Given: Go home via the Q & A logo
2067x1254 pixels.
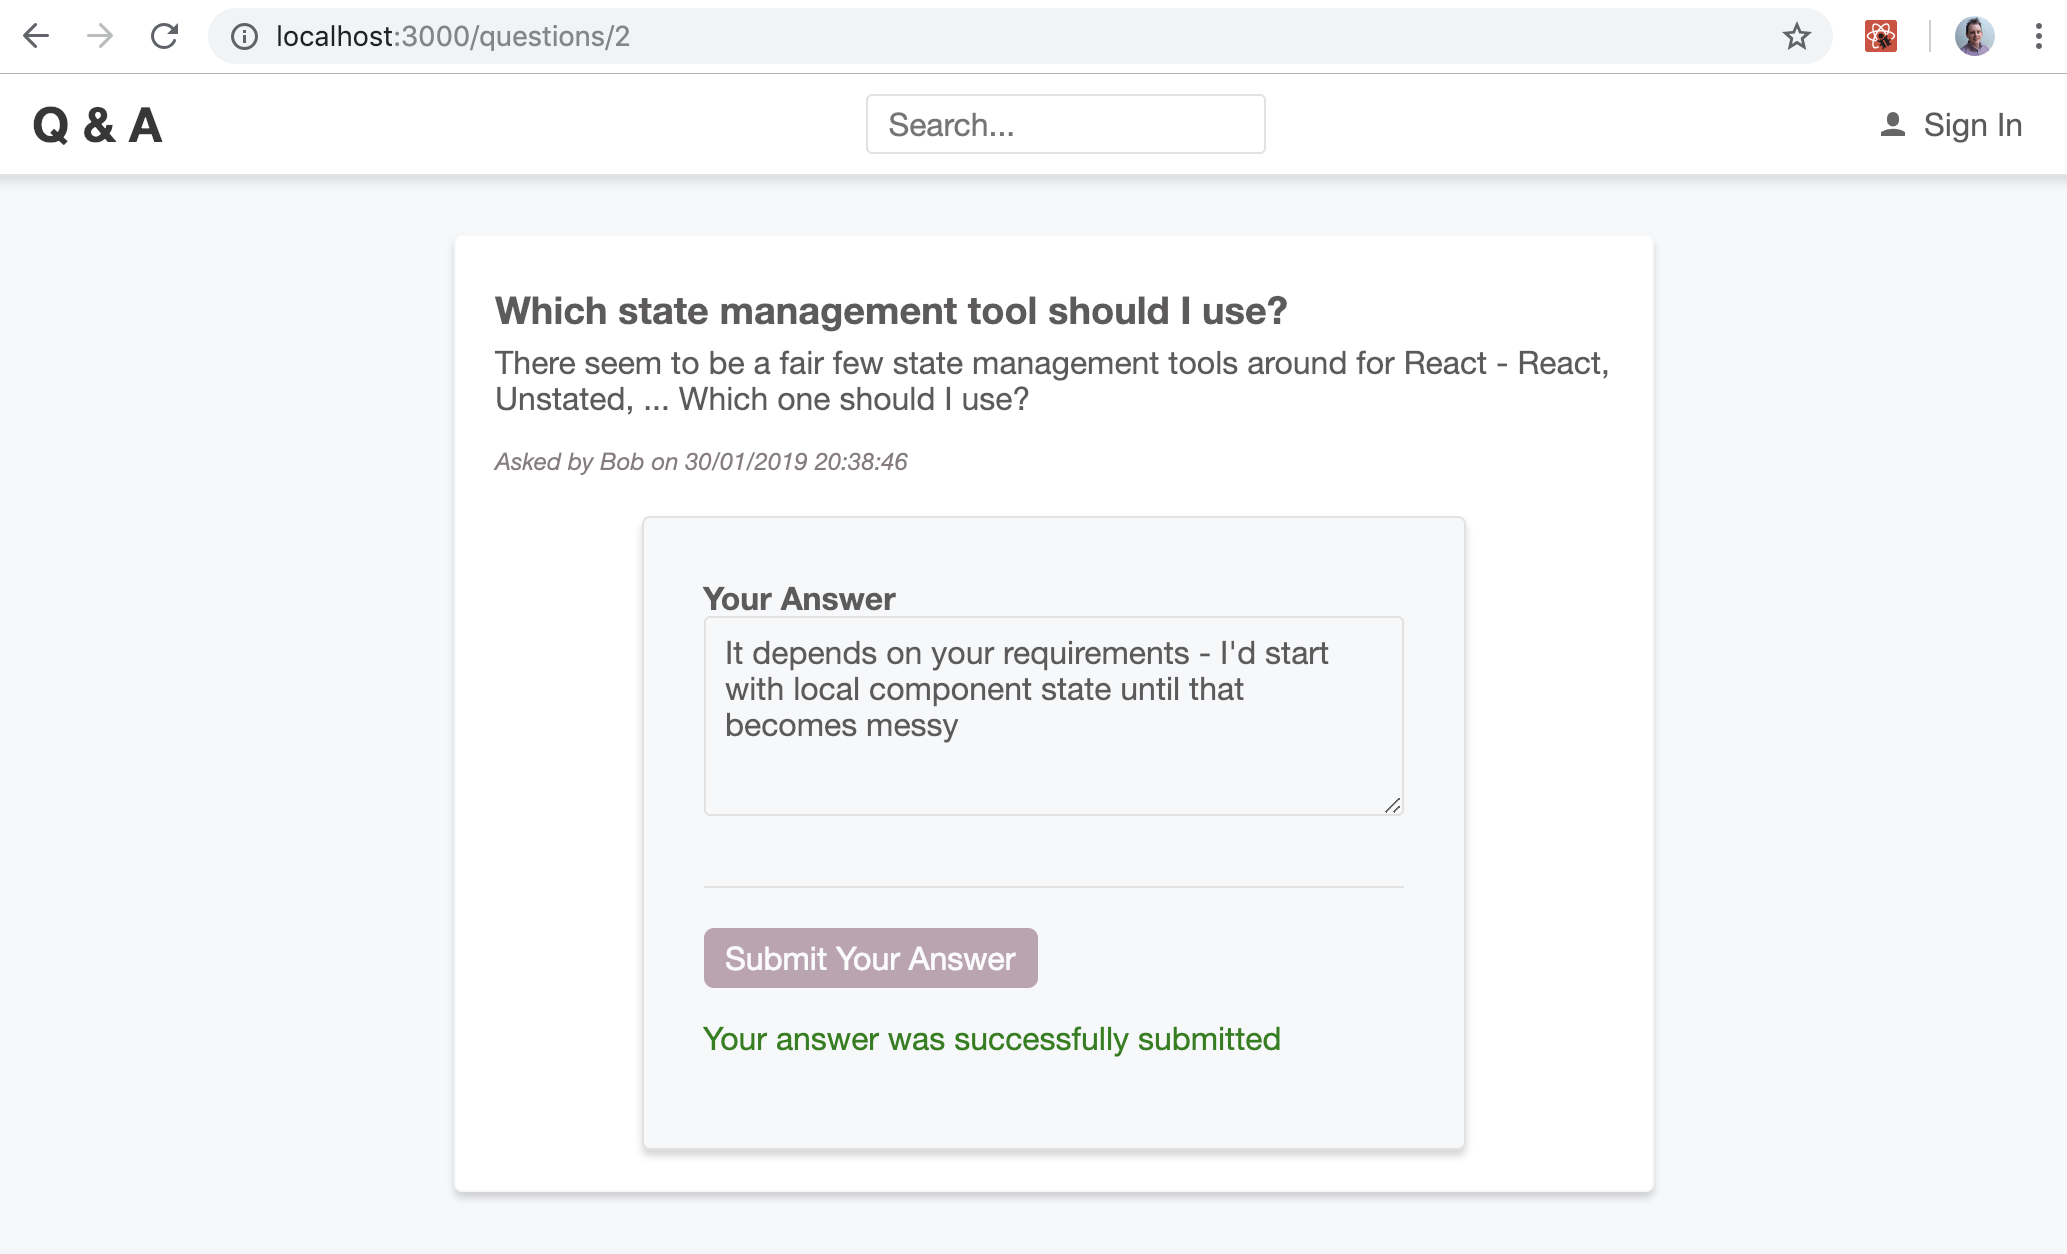Looking at the screenshot, I should tap(97, 126).
